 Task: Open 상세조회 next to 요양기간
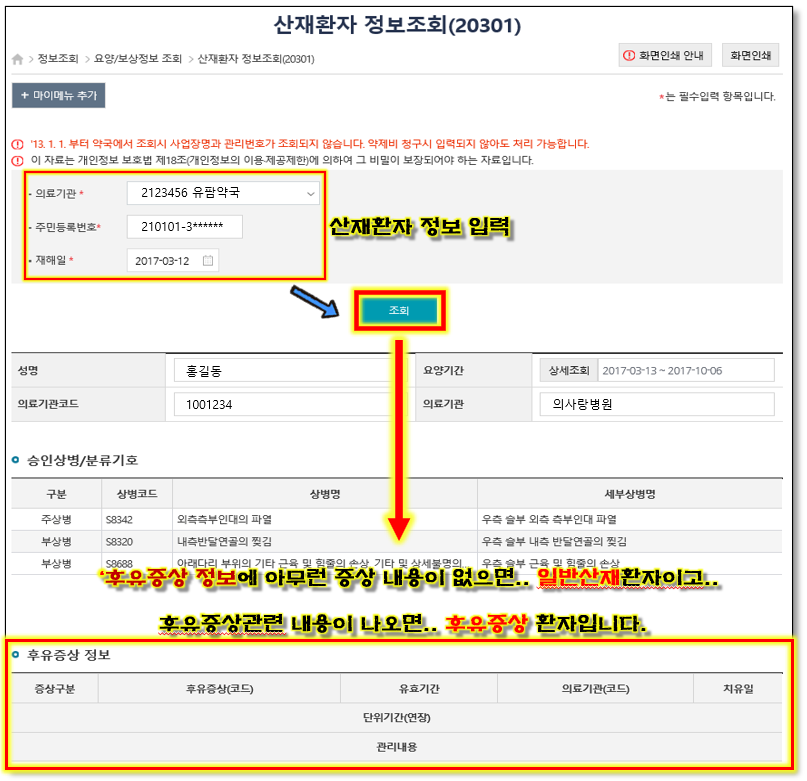click(x=566, y=370)
